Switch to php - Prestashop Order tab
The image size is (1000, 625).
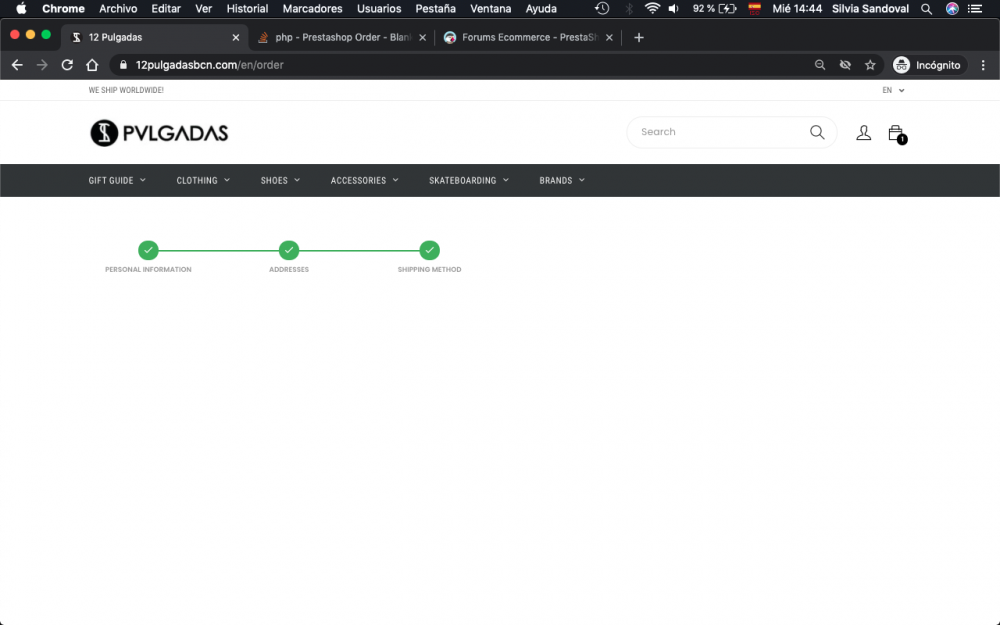pos(341,38)
